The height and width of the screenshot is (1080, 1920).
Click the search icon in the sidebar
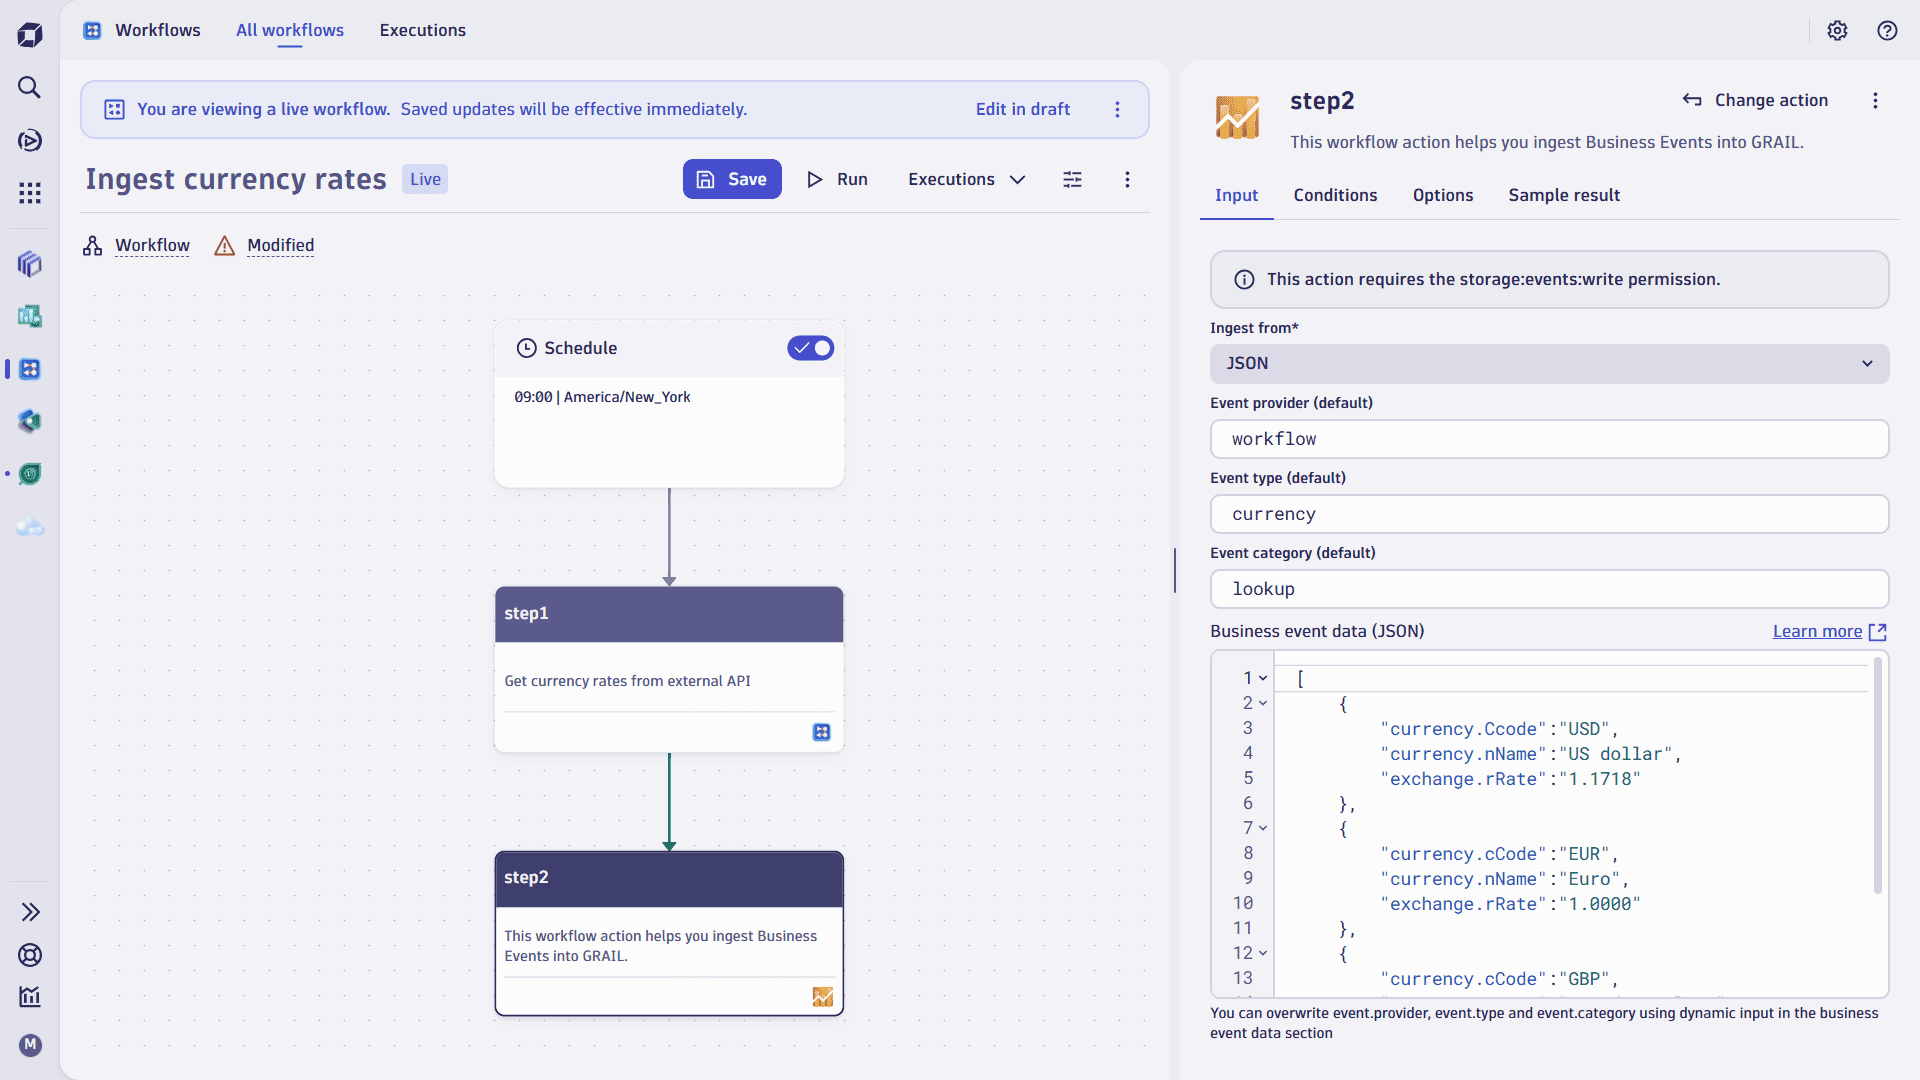(29, 88)
